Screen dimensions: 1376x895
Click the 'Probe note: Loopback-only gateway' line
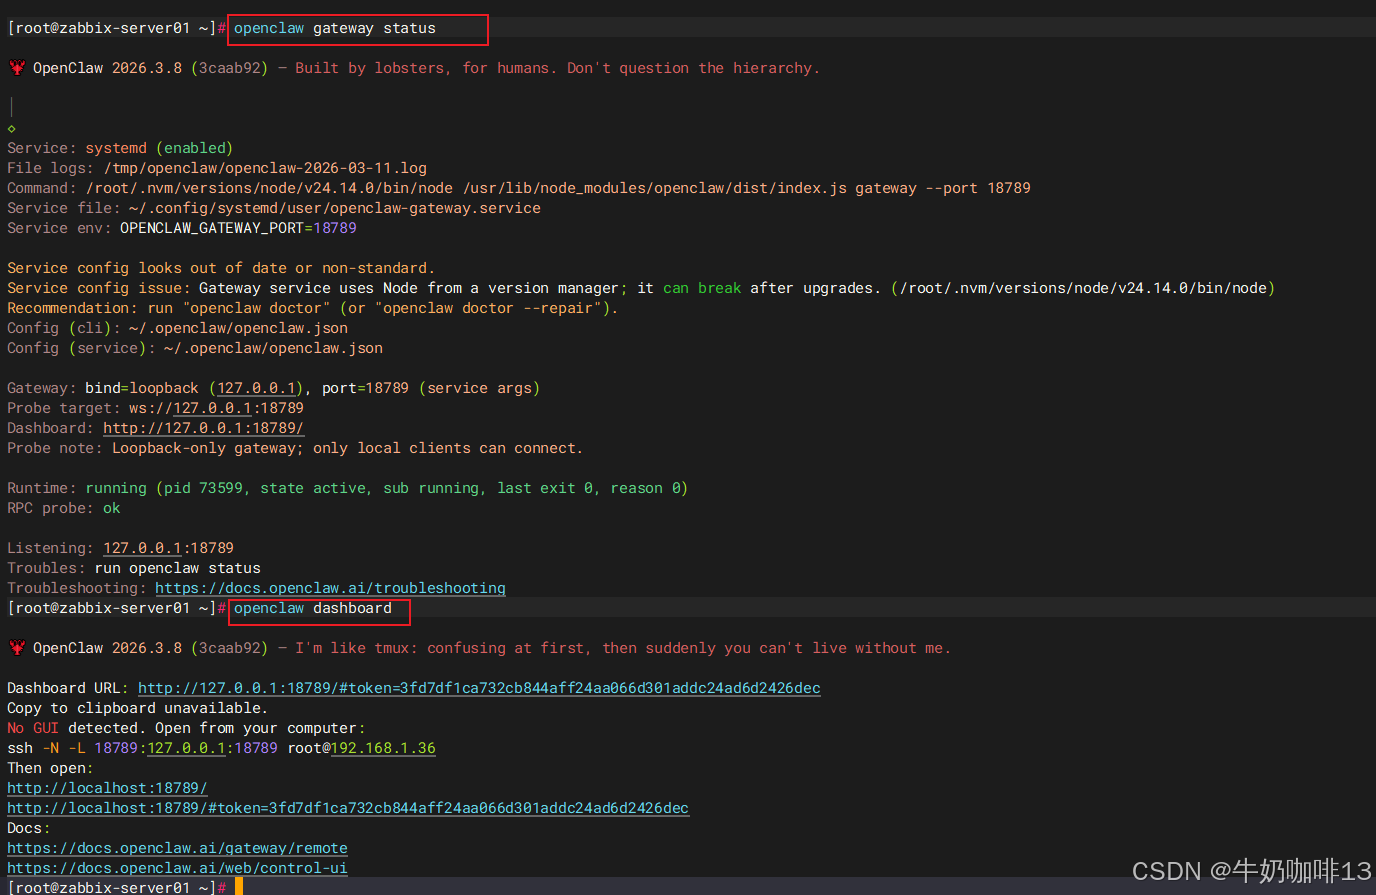coord(295,448)
